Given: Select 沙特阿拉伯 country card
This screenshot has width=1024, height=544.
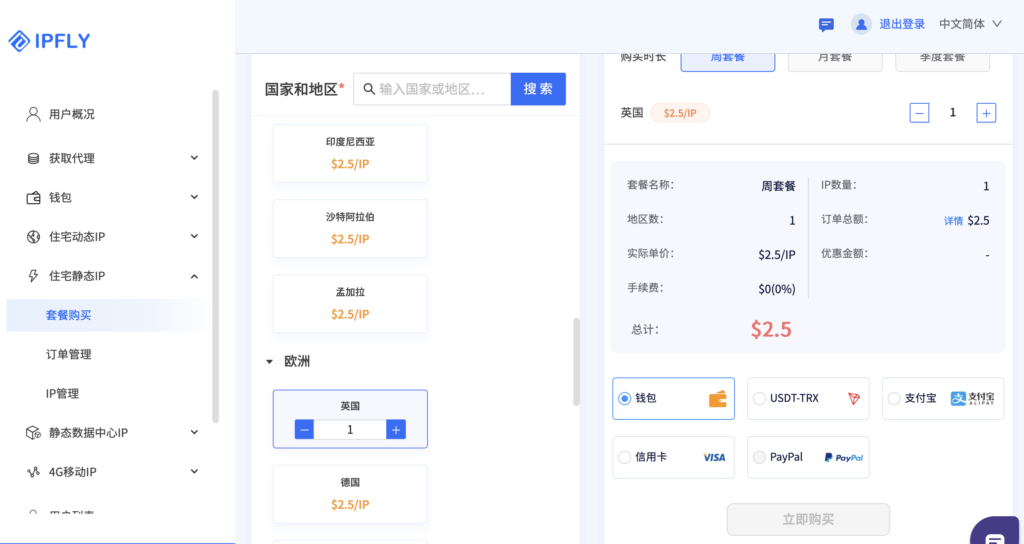Looking at the screenshot, I should click(x=350, y=229).
